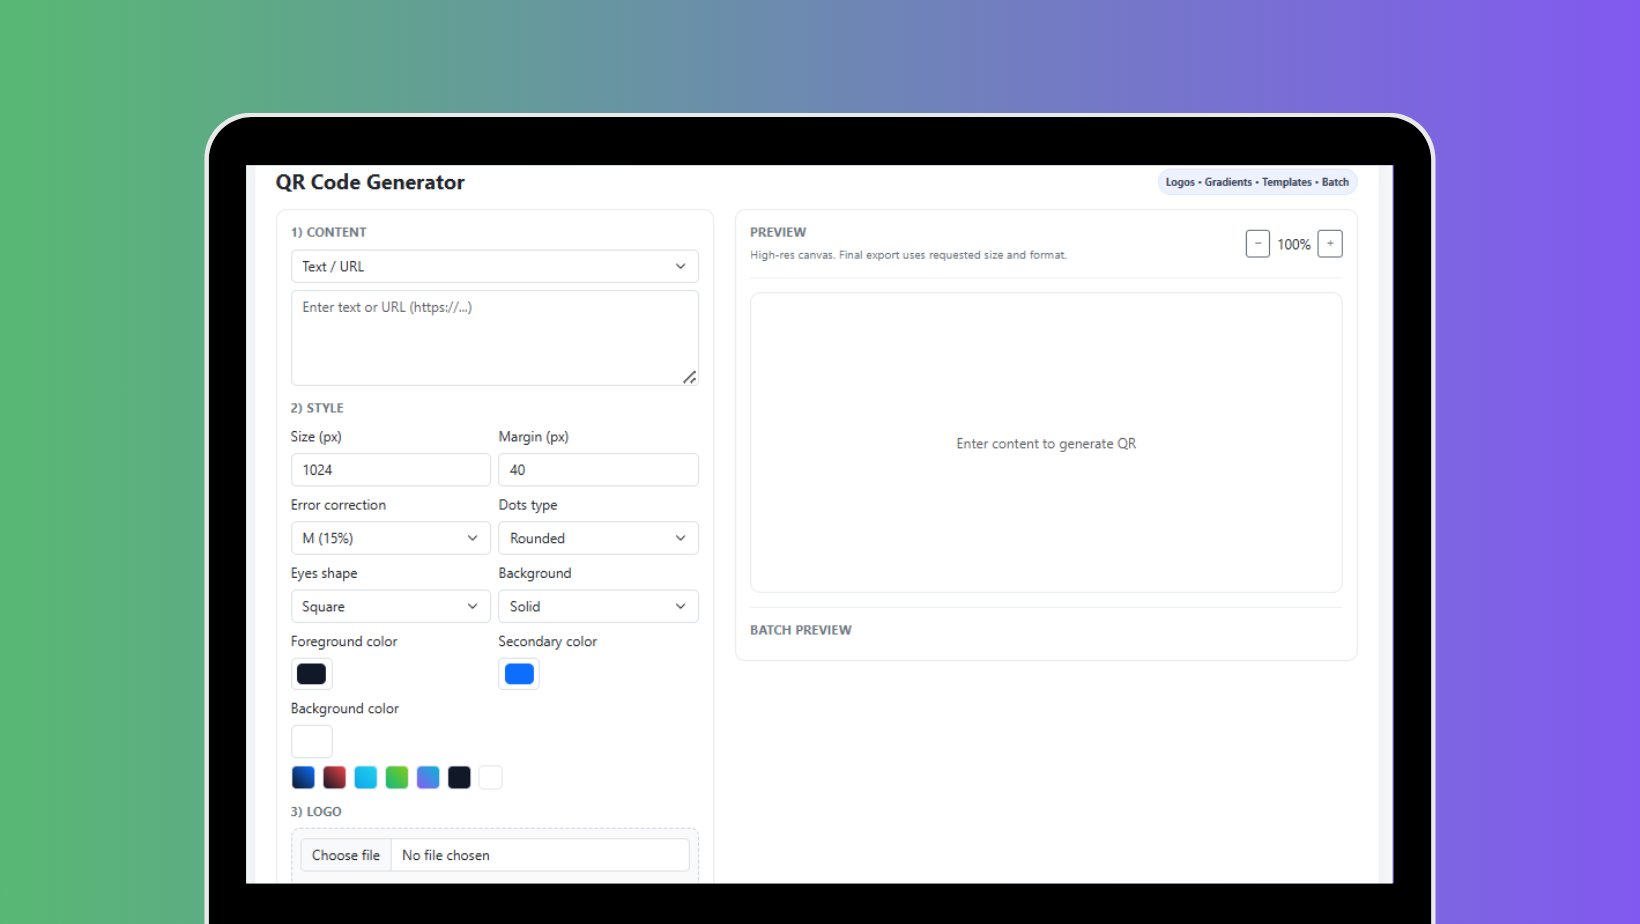The image size is (1640, 924).
Task: Open the Eyes shape Square dropdown
Action: (x=390, y=607)
